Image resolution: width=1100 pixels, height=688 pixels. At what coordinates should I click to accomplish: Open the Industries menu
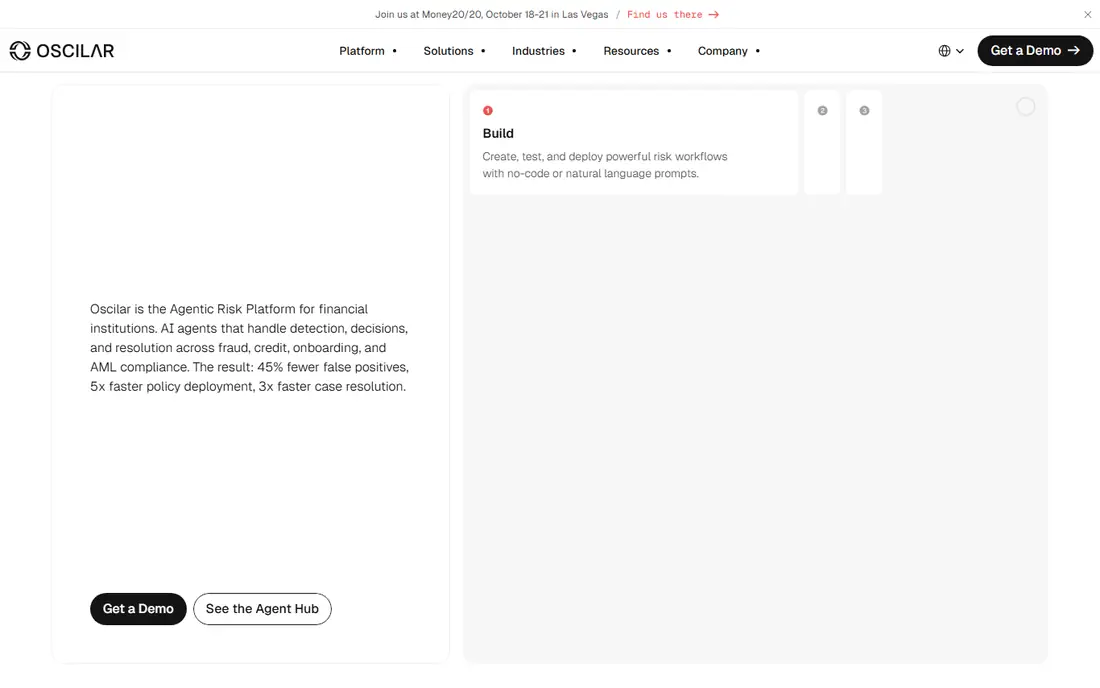pyautogui.click(x=544, y=50)
